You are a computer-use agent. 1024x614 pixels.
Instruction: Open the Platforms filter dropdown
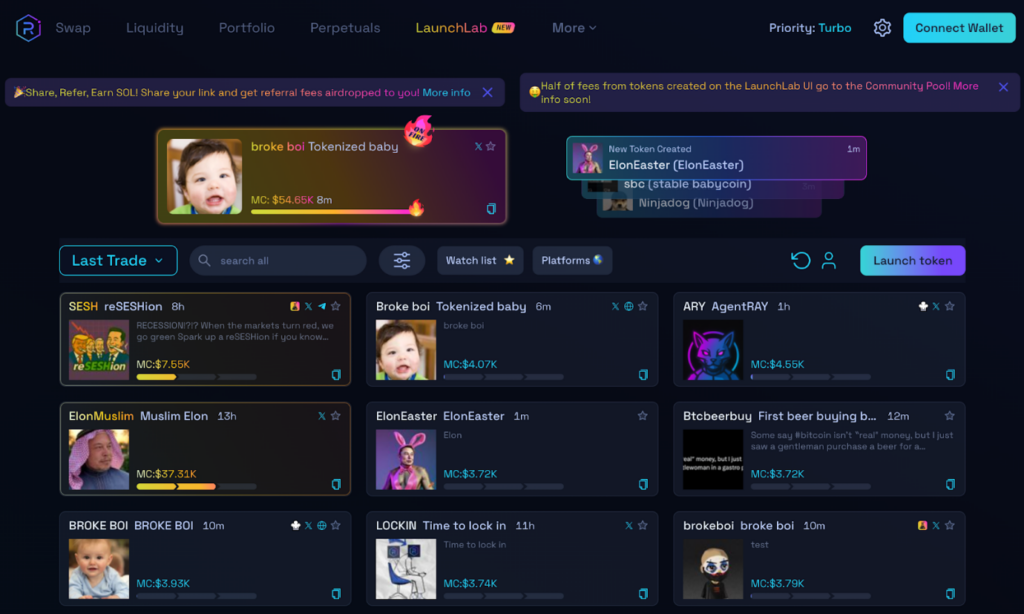pyautogui.click(x=572, y=261)
